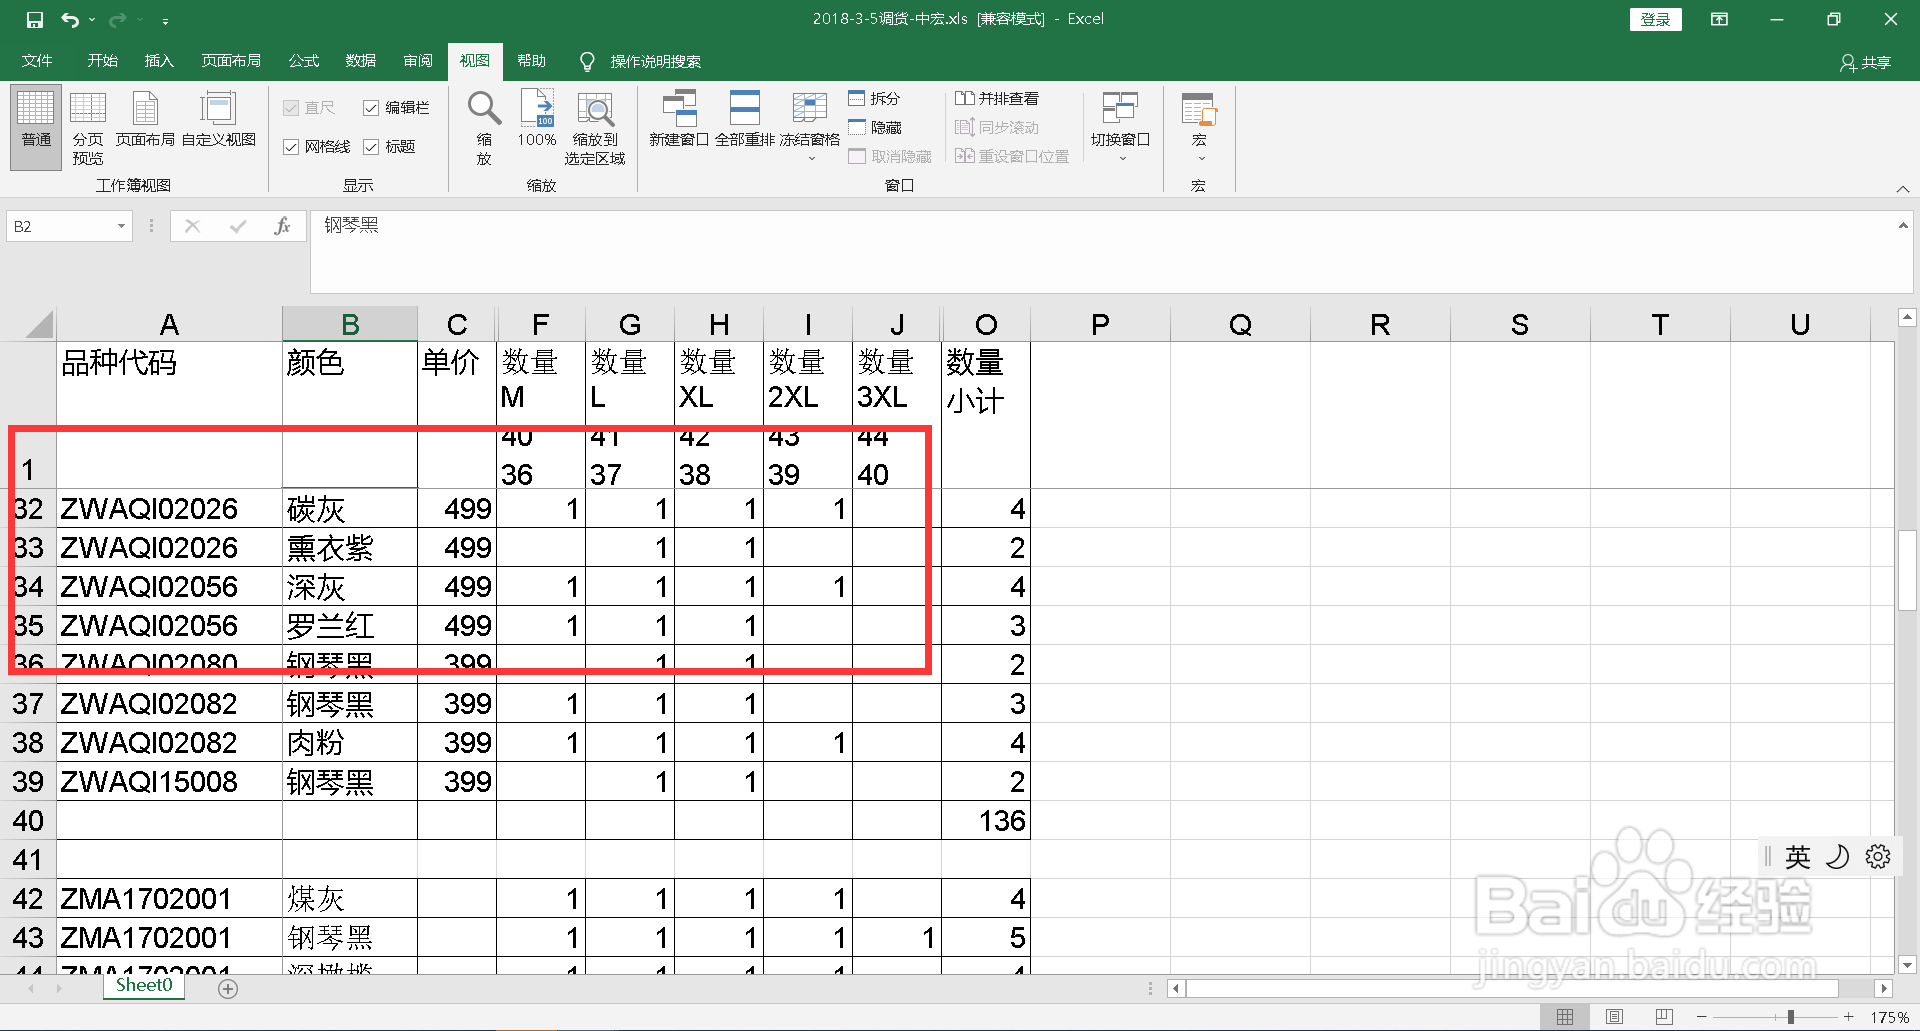Select column O header
This screenshot has width=1920, height=1031.
tap(986, 324)
